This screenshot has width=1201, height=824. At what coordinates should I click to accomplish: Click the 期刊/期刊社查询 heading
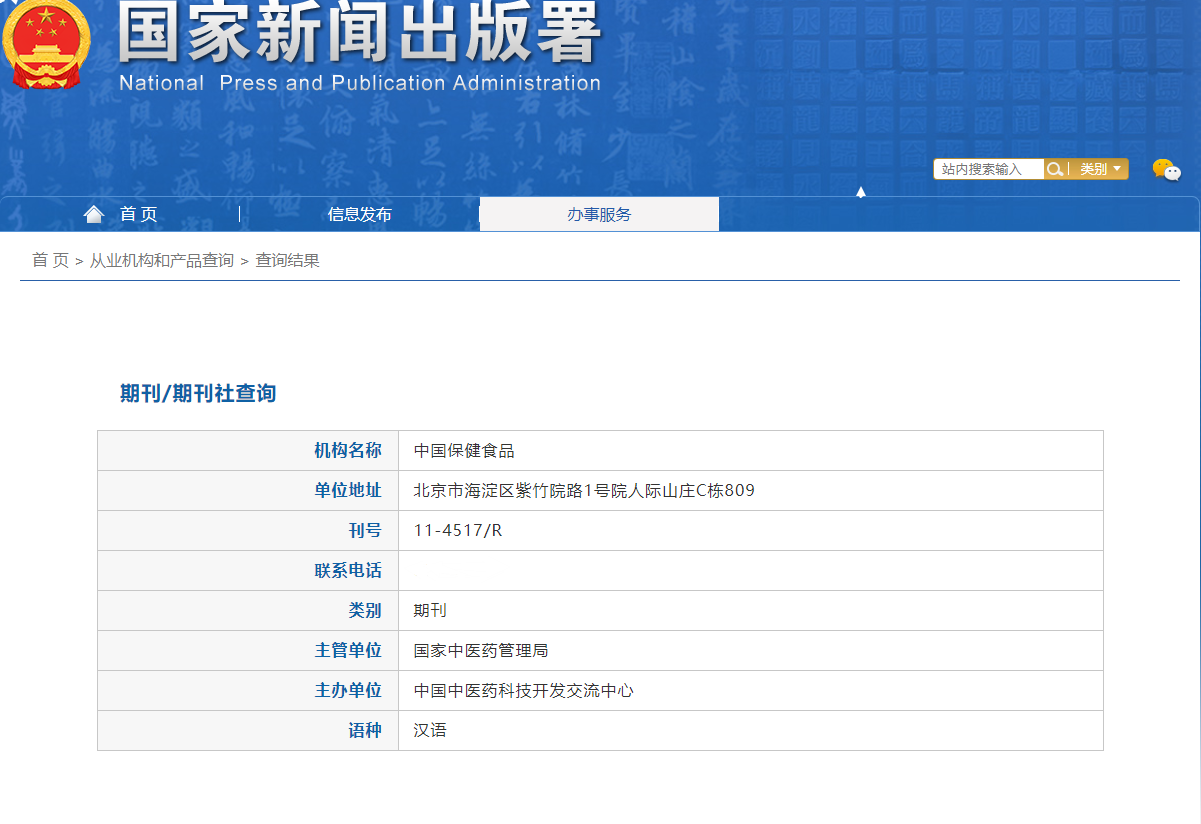coord(198,393)
